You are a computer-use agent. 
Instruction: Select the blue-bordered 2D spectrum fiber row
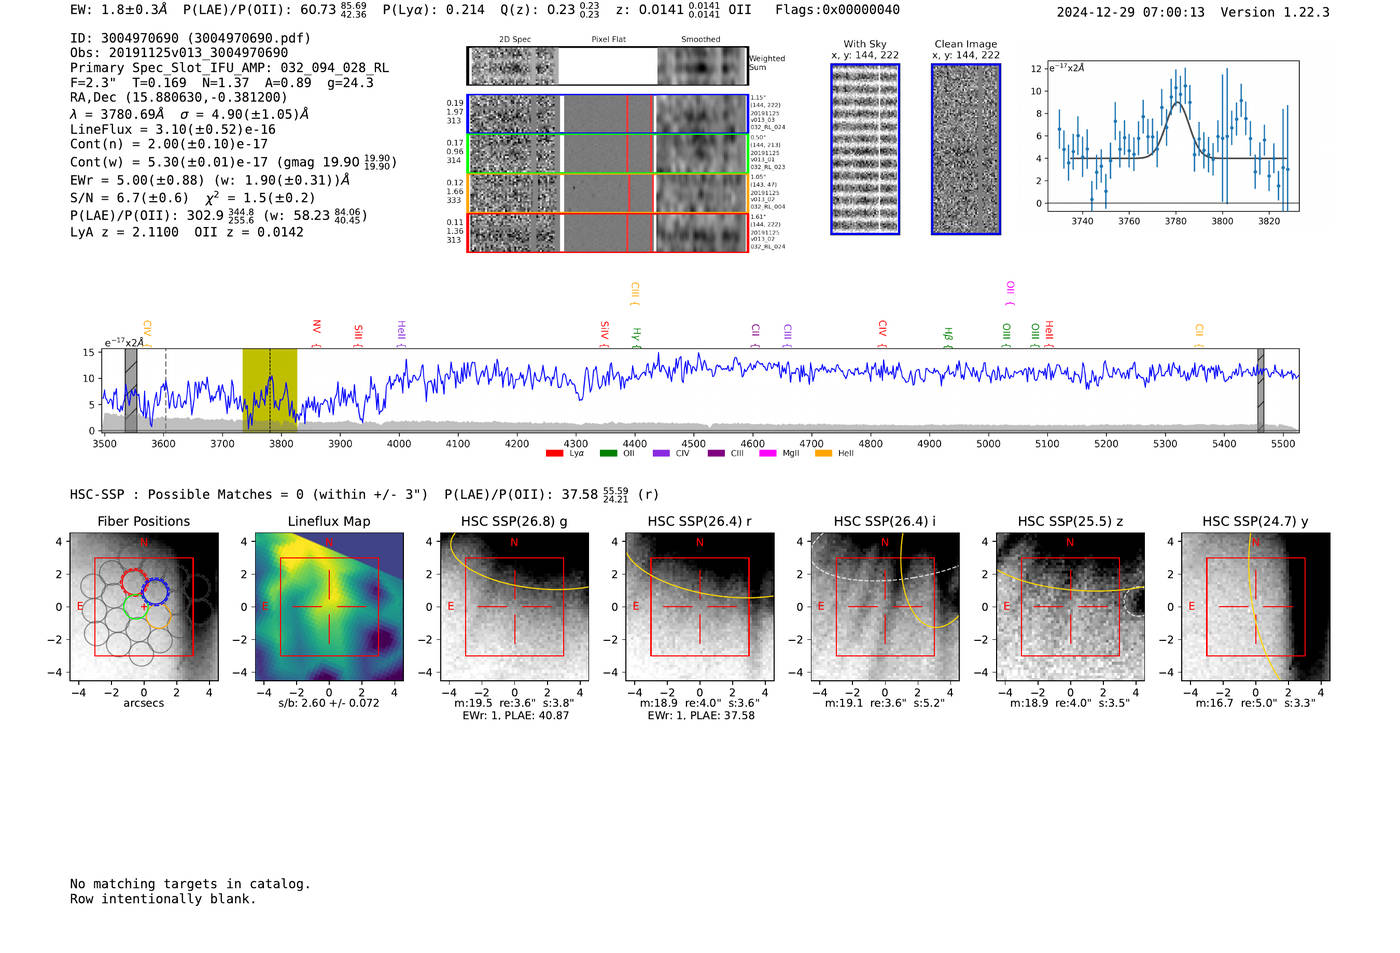pos(607,114)
